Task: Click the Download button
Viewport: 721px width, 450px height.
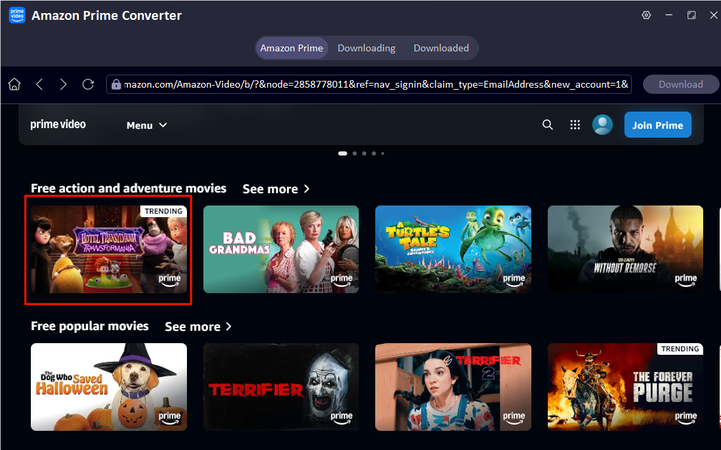Action: (681, 84)
